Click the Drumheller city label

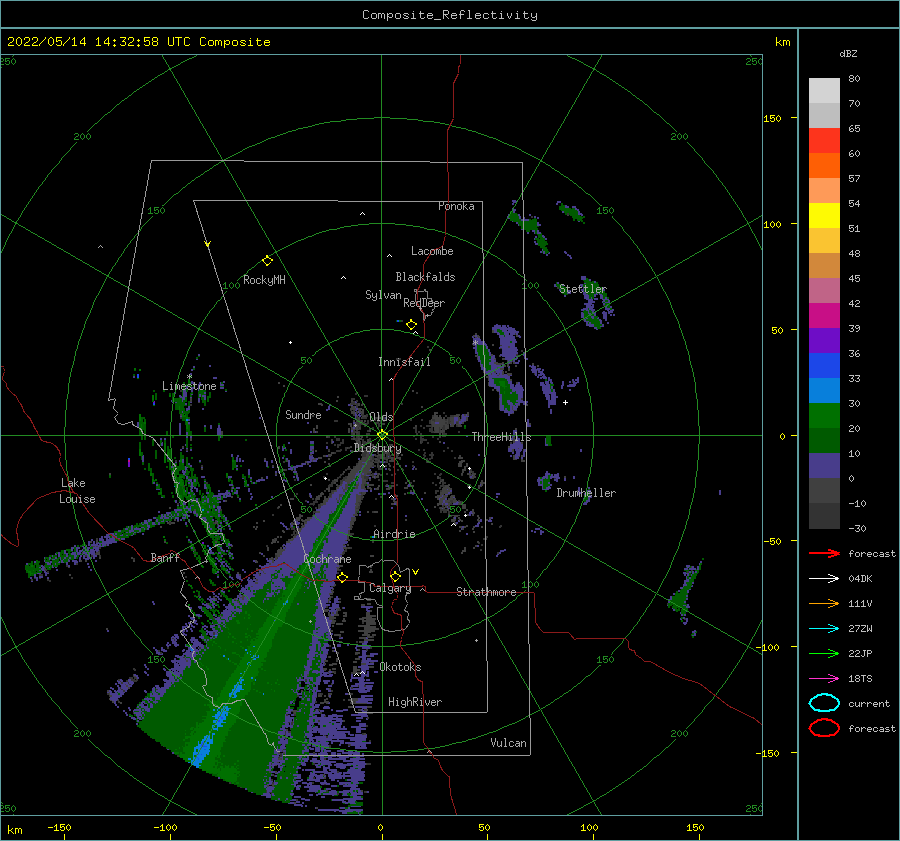(586, 493)
